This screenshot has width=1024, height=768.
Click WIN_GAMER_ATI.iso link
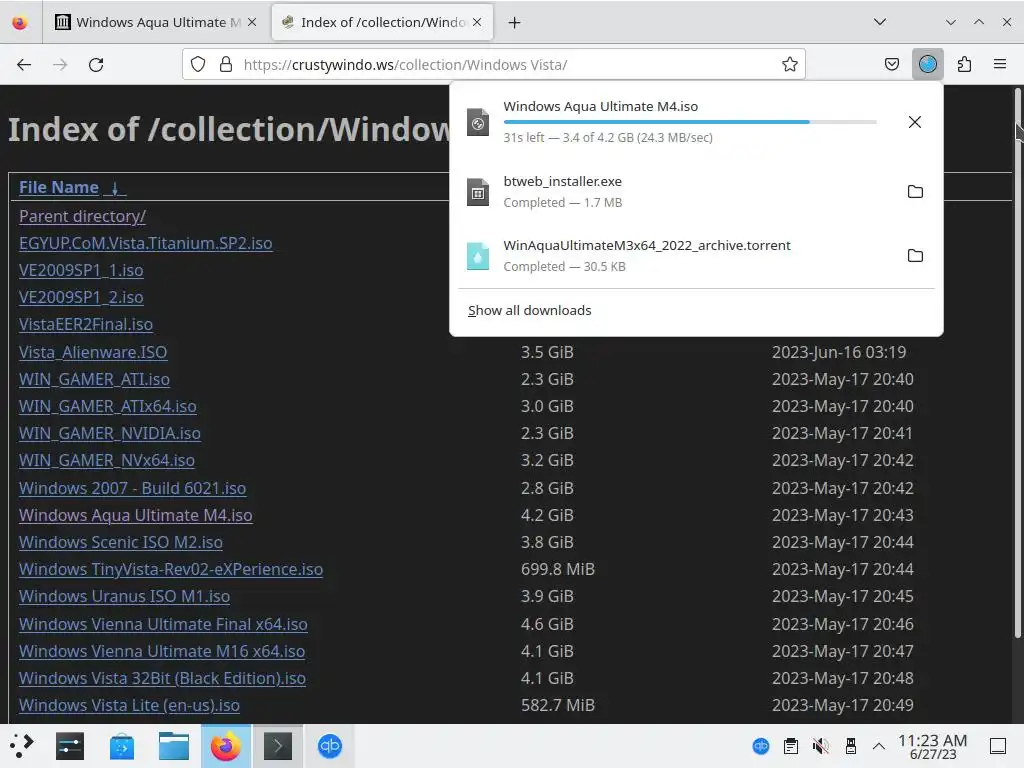click(x=94, y=379)
